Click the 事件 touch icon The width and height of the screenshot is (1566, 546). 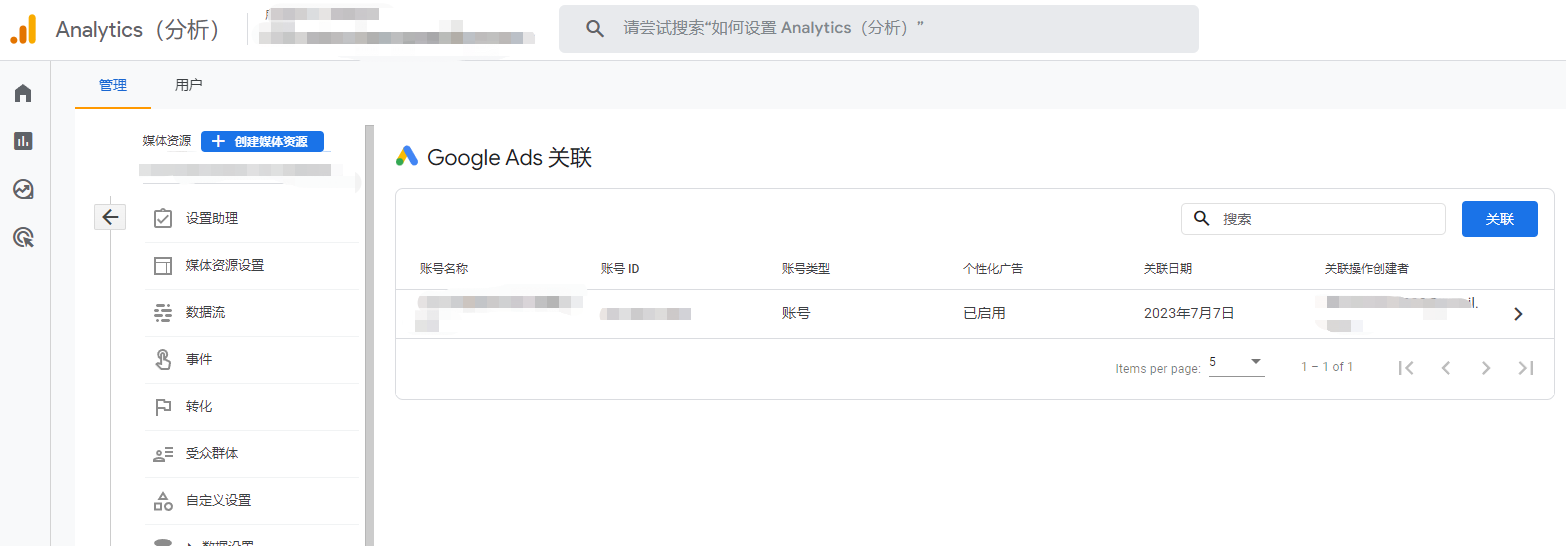pos(163,359)
